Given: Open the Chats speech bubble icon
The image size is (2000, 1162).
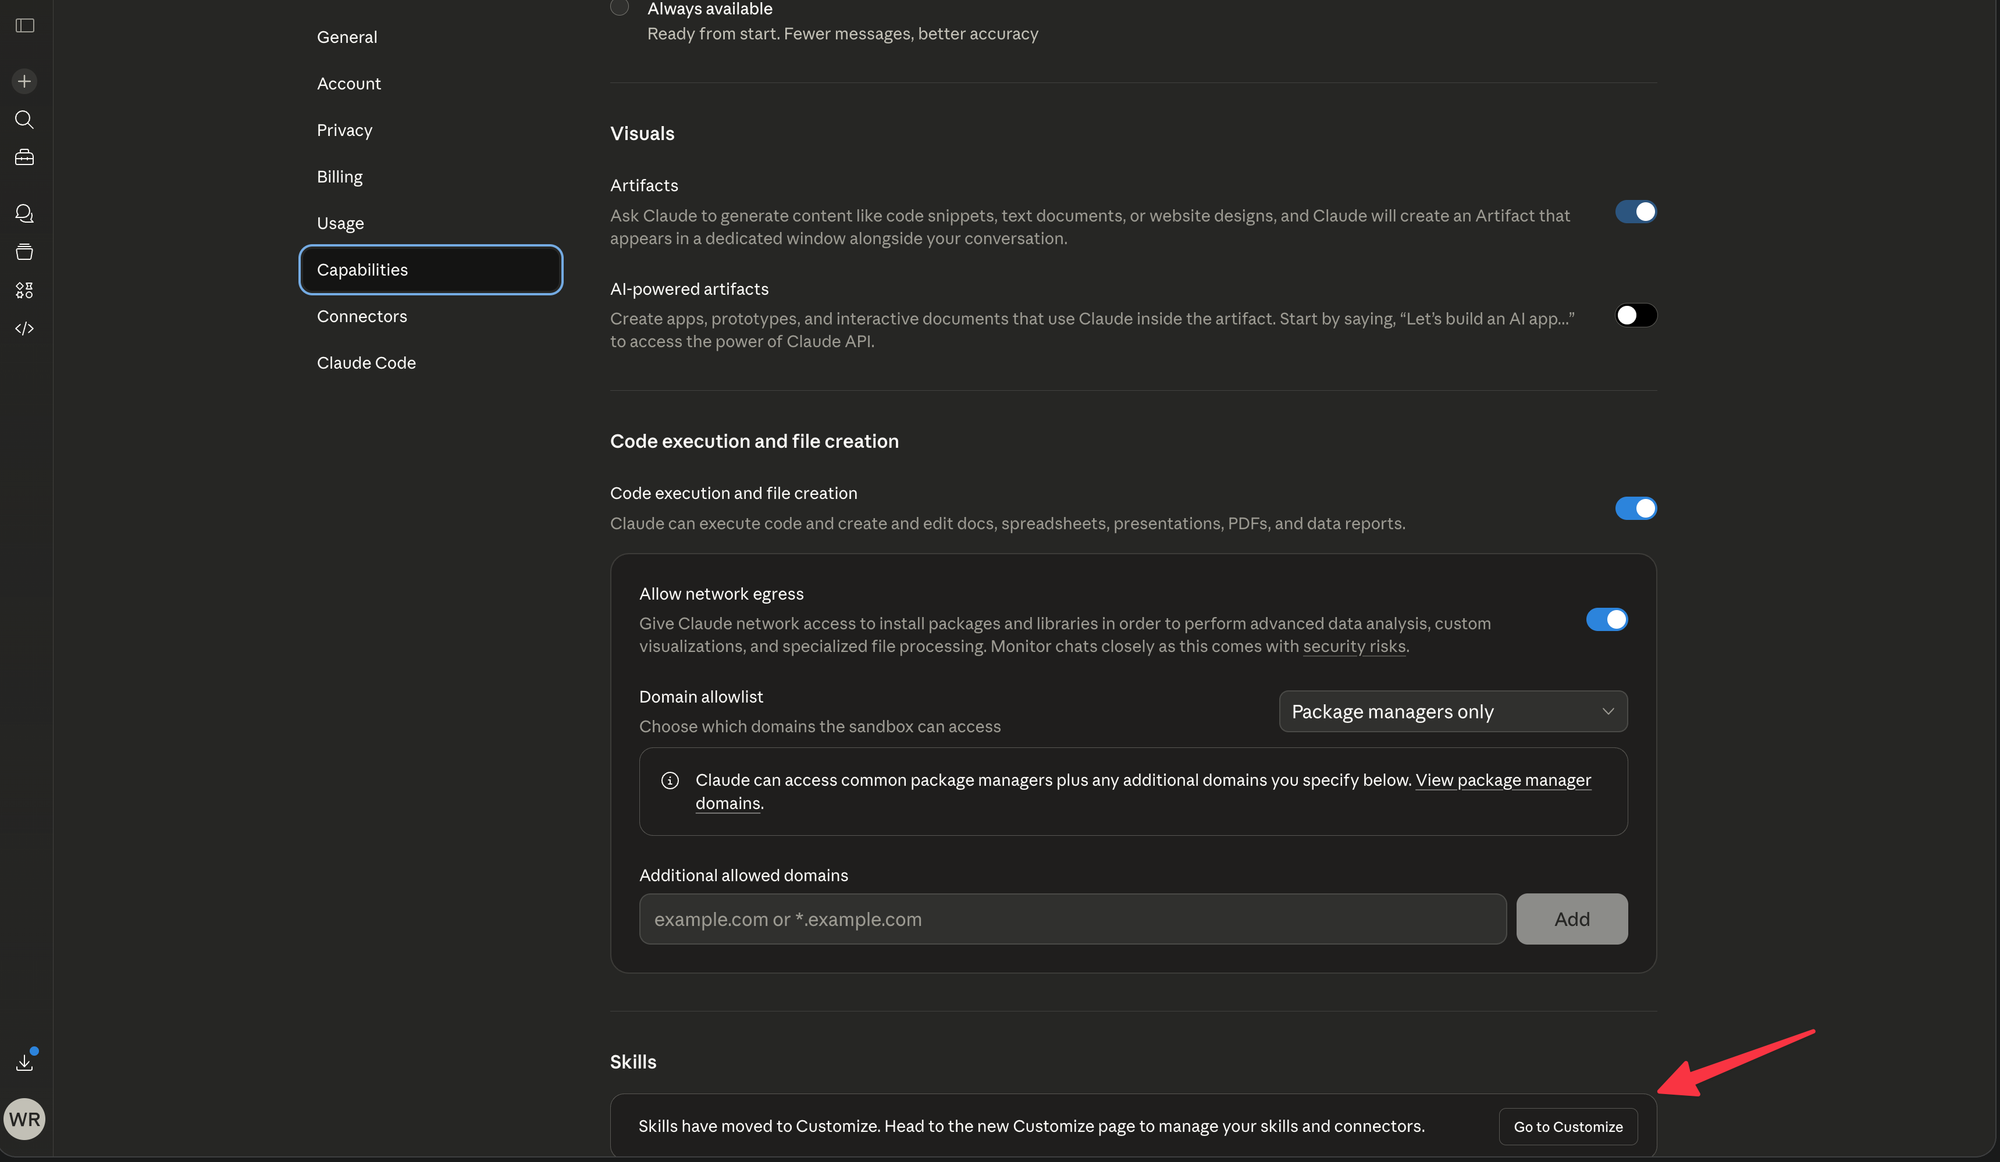Looking at the screenshot, I should pos(25,214).
